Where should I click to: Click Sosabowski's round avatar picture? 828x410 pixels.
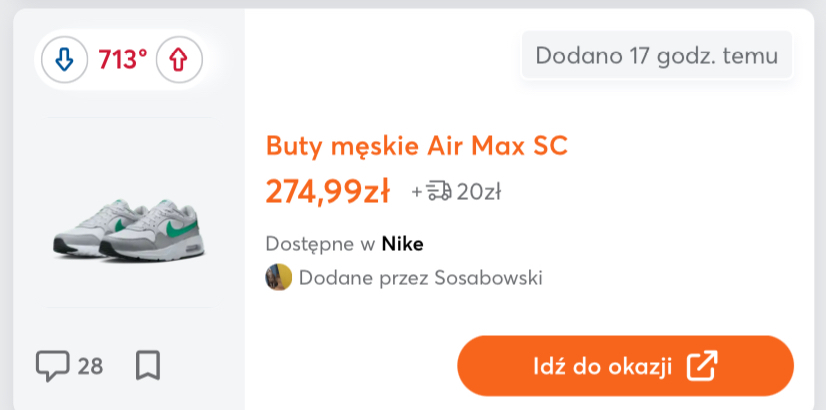278,277
